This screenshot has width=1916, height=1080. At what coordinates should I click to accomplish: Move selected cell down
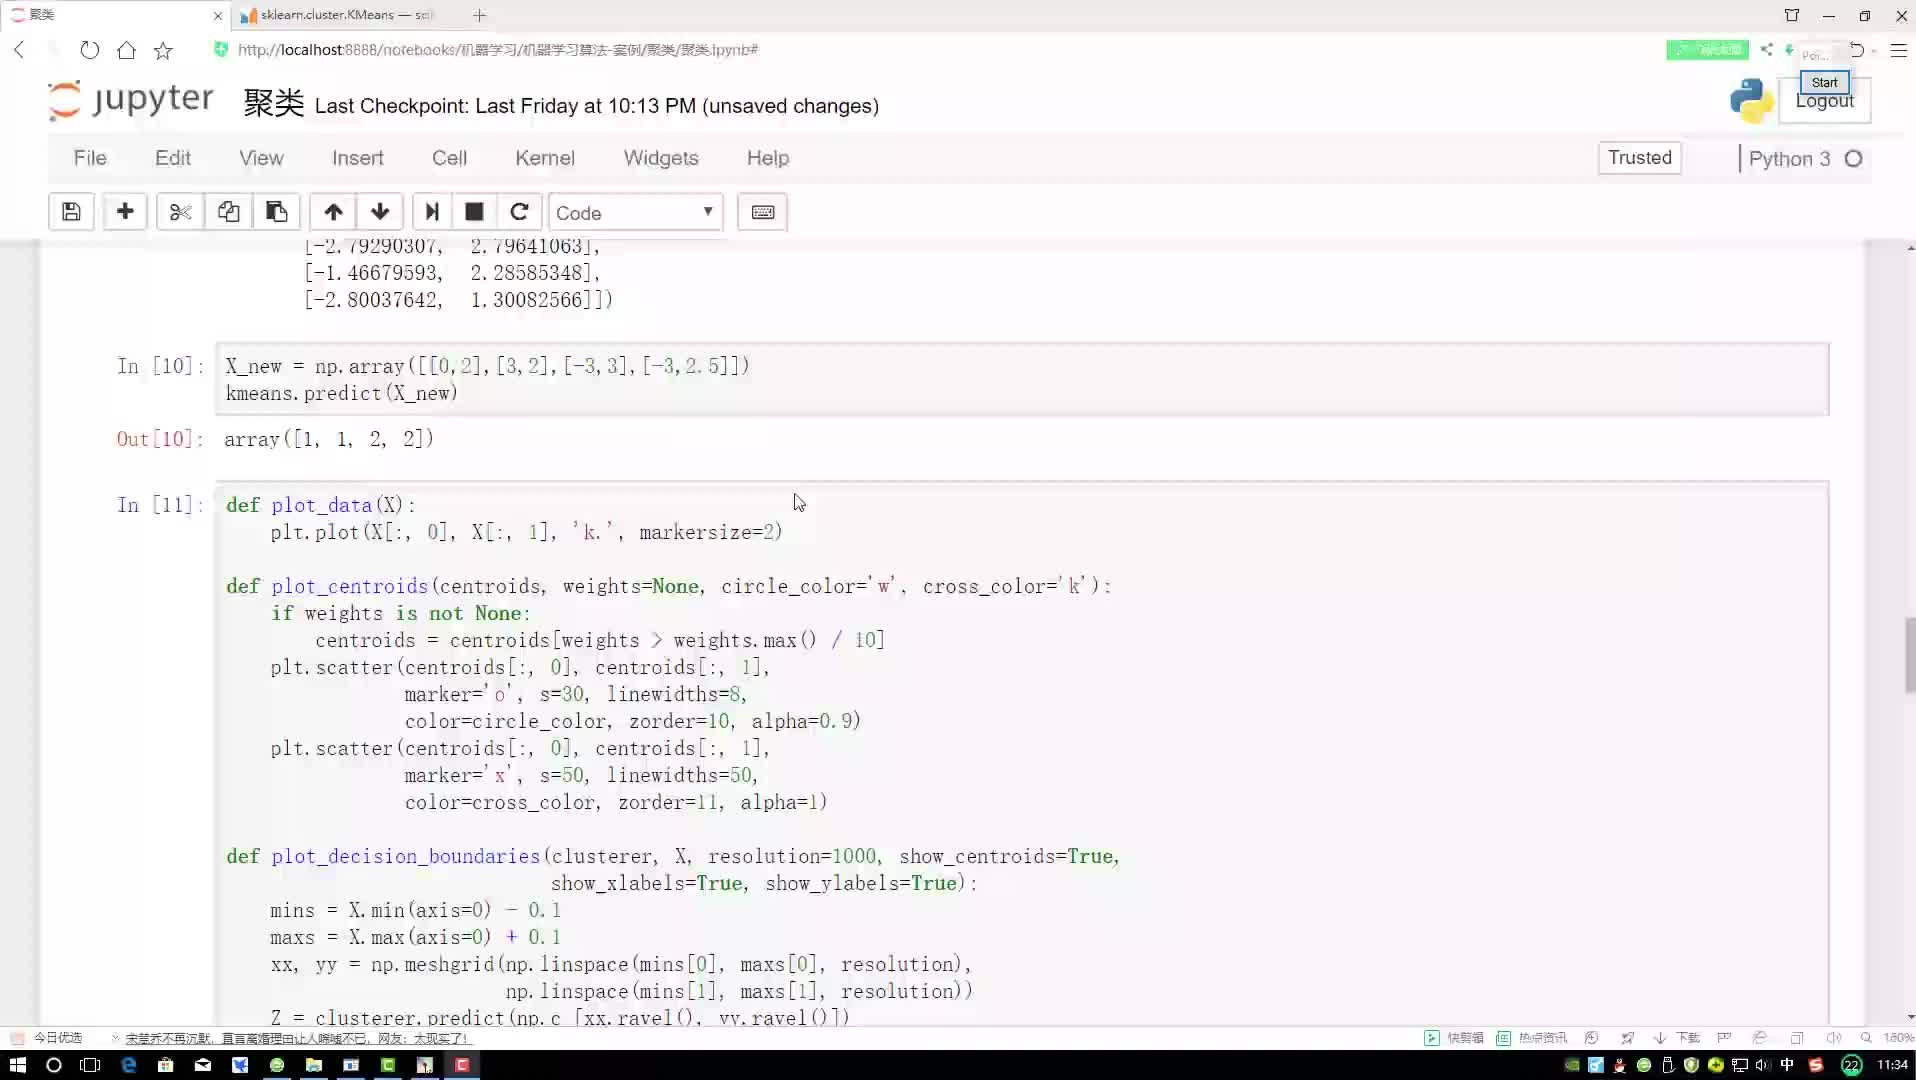point(380,212)
